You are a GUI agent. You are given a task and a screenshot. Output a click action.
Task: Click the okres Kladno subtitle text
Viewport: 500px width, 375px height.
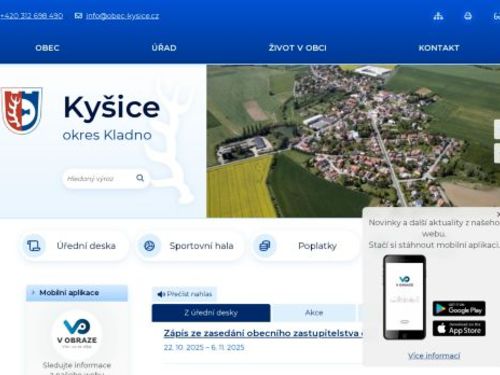point(107,135)
